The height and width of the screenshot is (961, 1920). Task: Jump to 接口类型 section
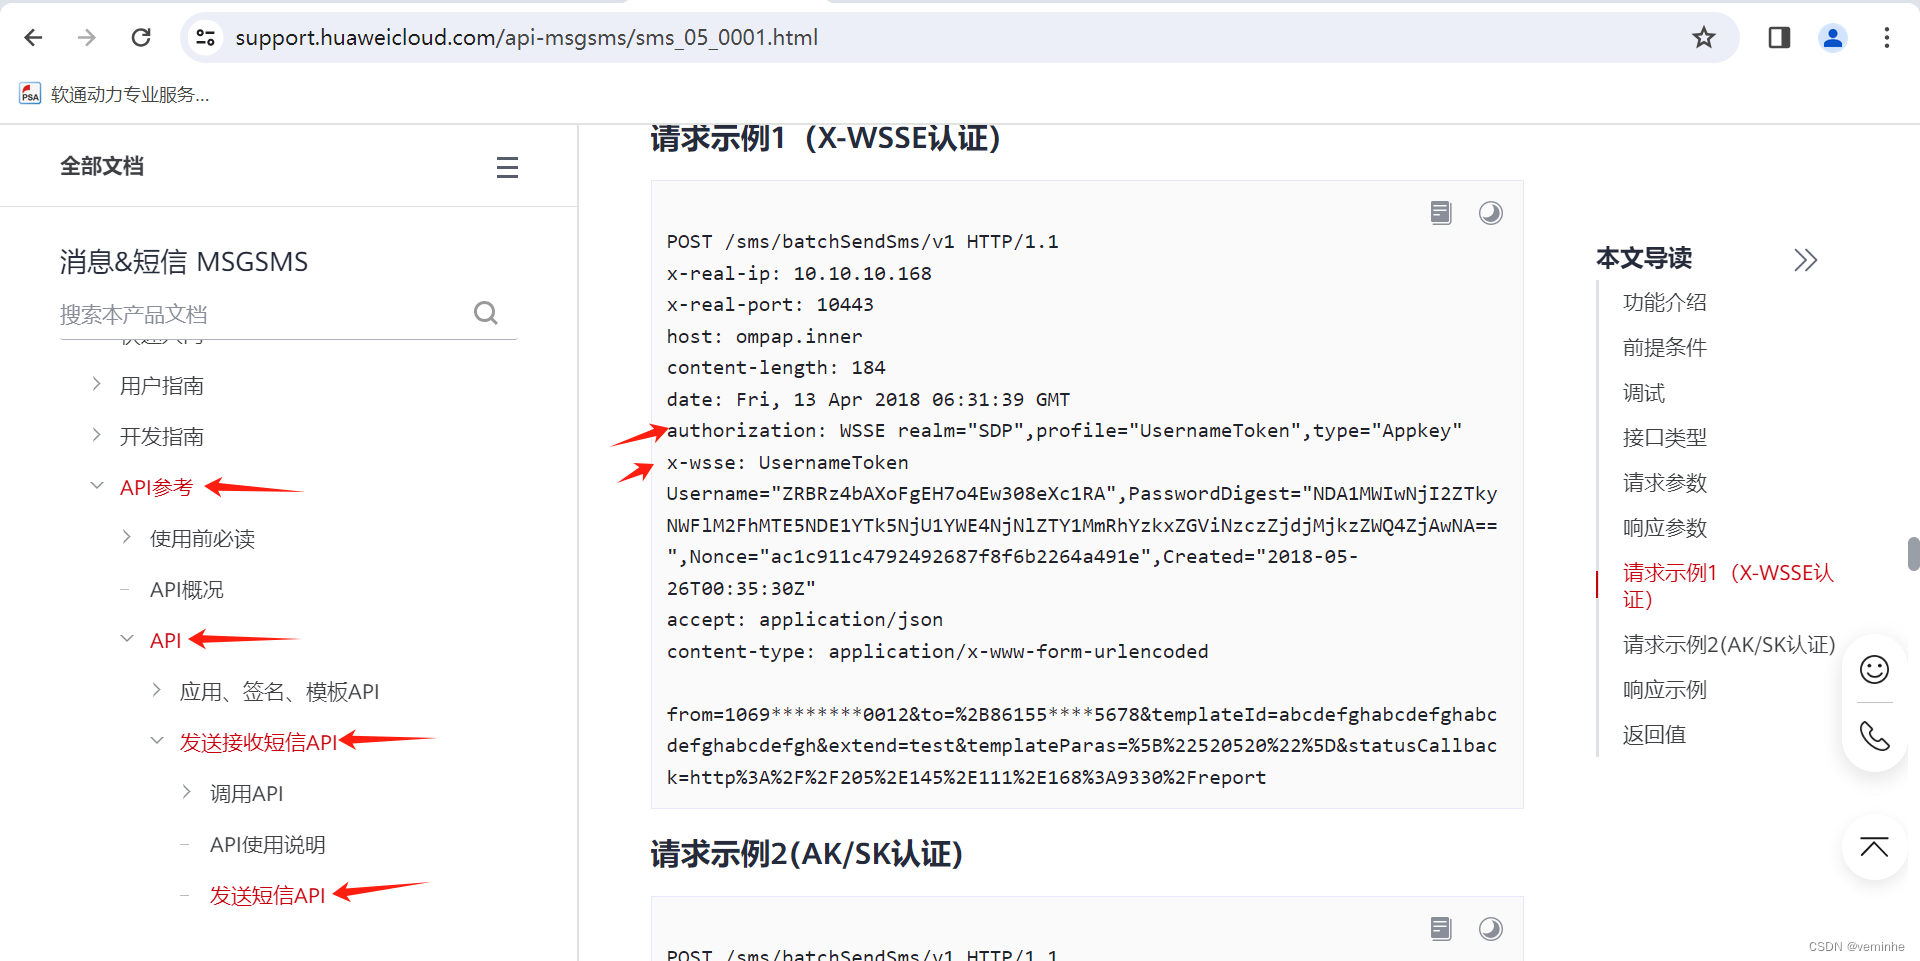[x=1665, y=438]
